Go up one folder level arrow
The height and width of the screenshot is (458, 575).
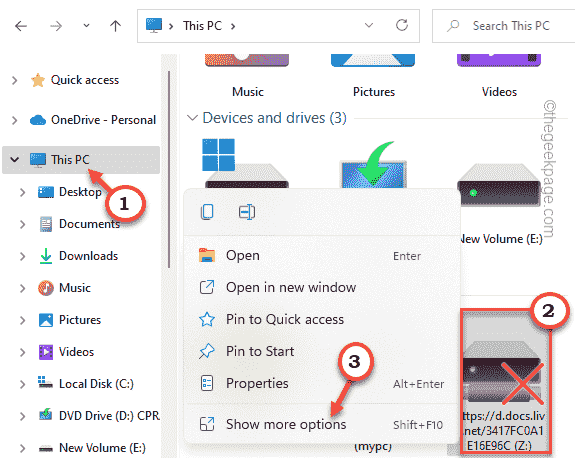click(x=116, y=26)
